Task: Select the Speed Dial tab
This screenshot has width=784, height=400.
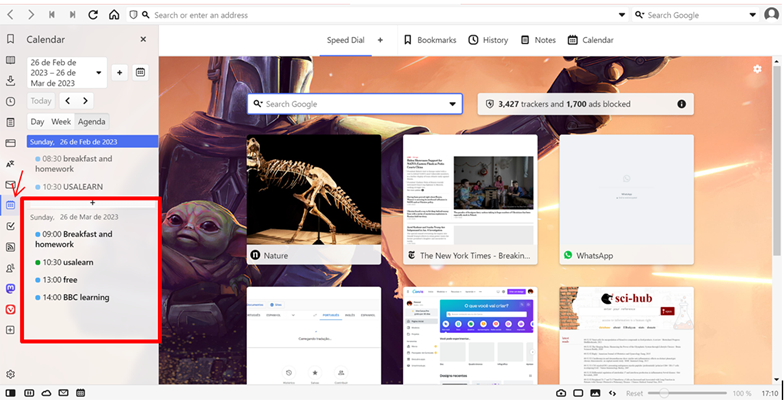Action: tap(346, 40)
